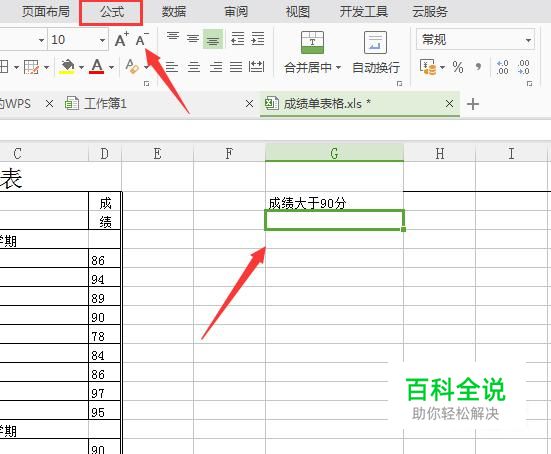Switch to the 审阅 tab
This screenshot has height=454, width=551.
236,12
